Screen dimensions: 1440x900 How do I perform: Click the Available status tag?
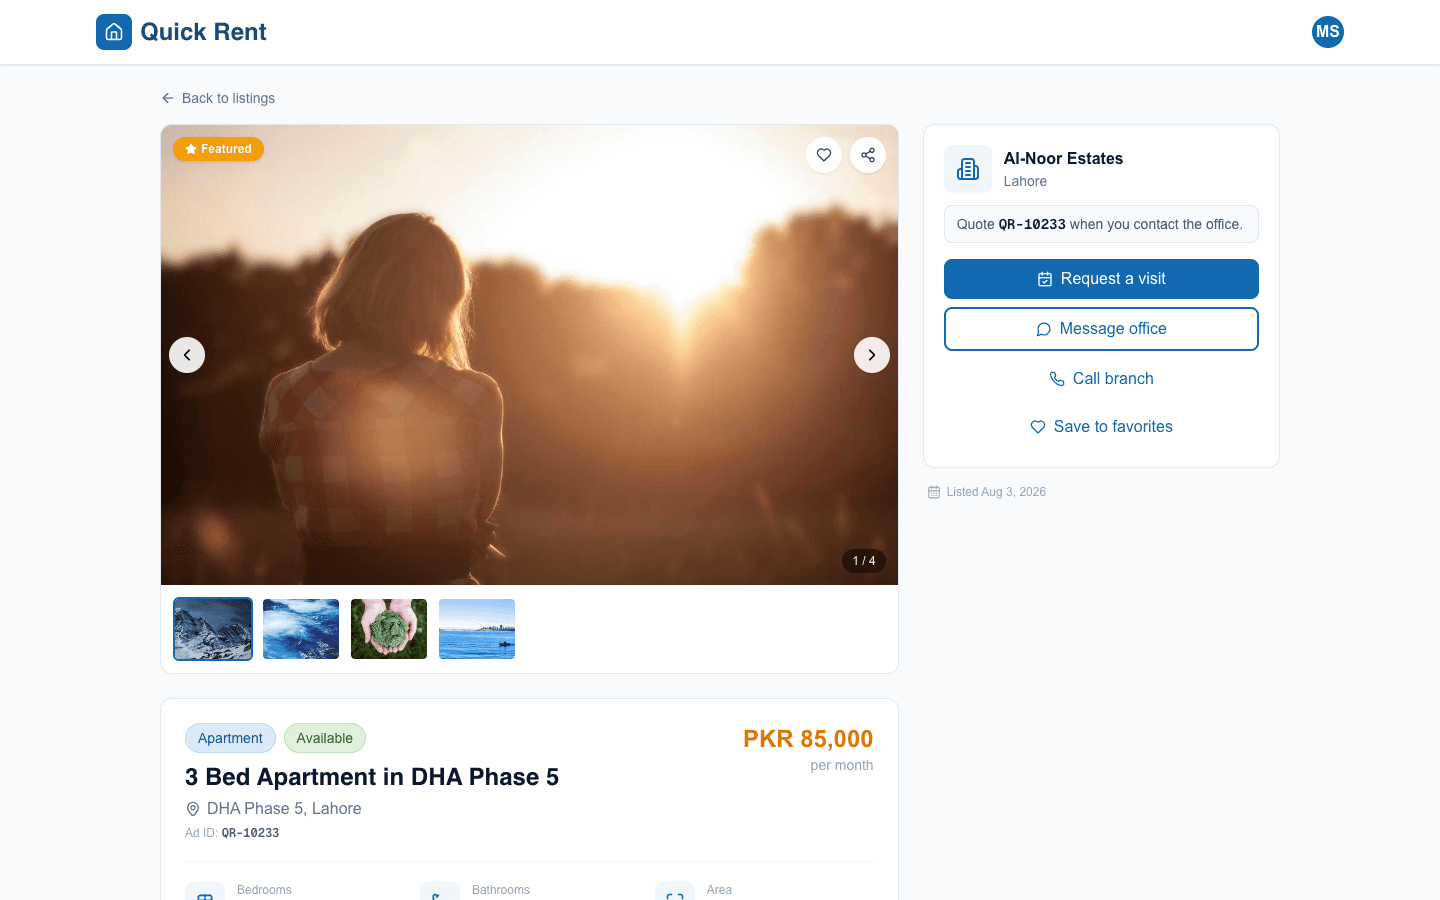coord(325,738)
